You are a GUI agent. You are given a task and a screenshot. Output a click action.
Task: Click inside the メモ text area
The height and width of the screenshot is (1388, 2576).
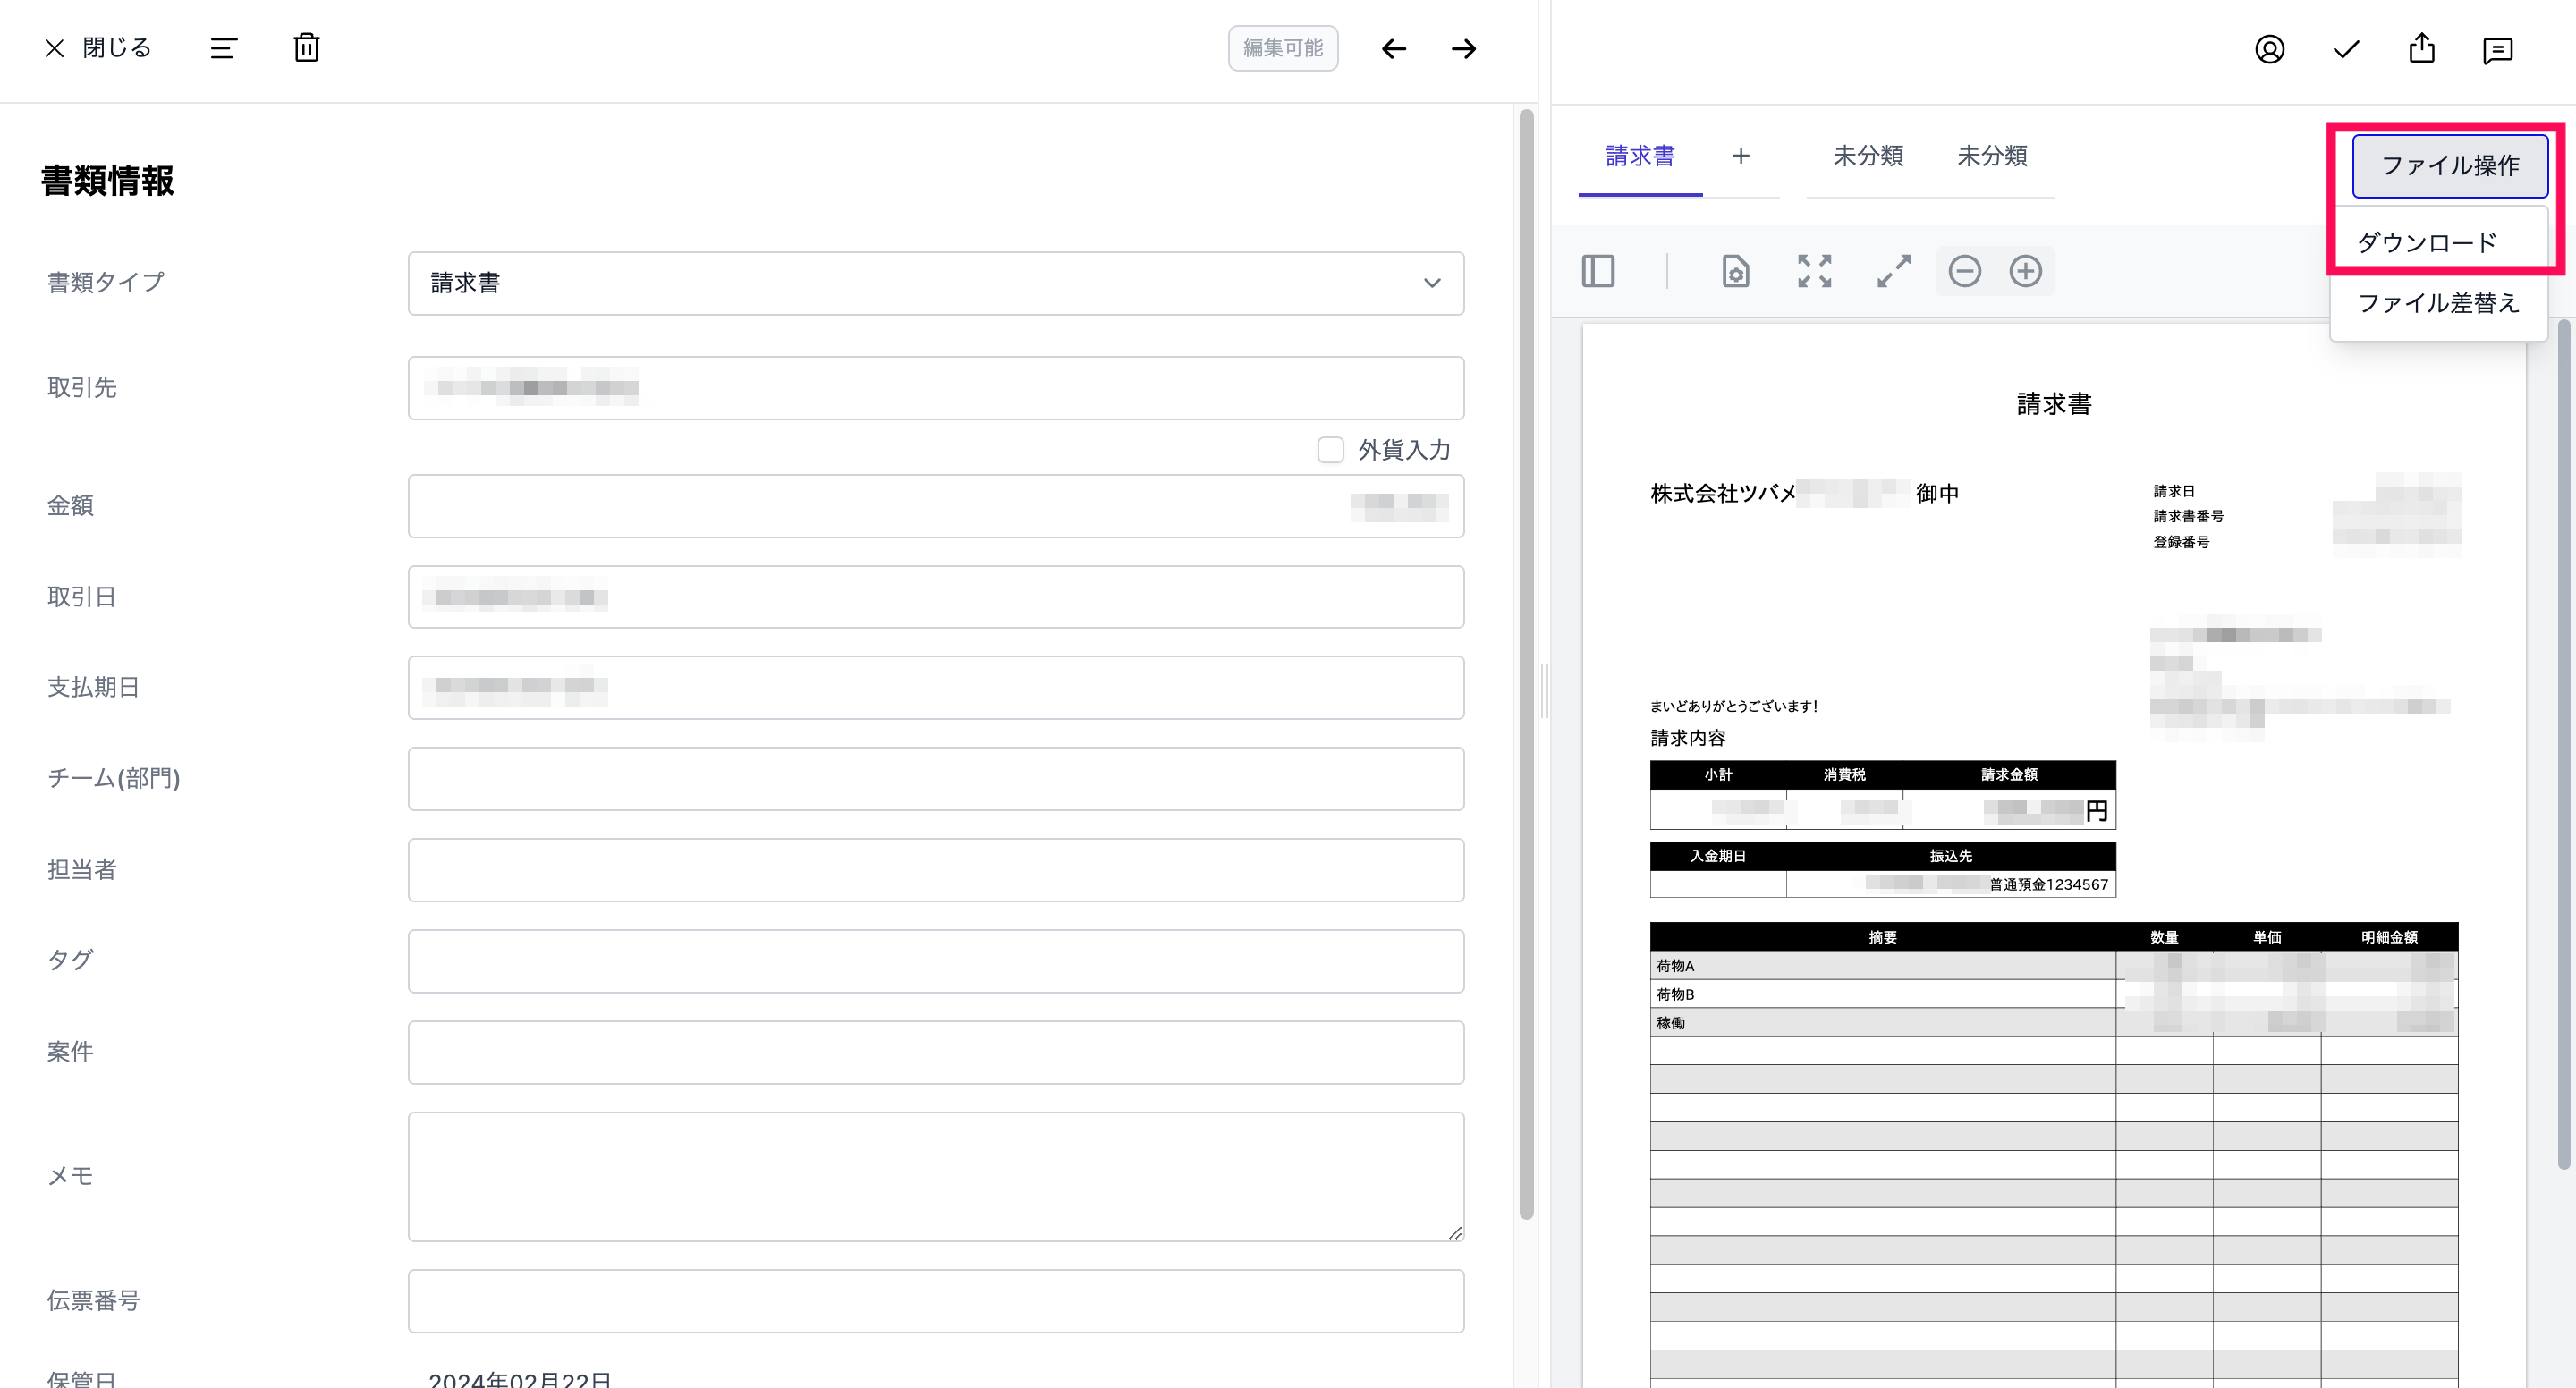pyautogui.click(x=935, y=1176)
